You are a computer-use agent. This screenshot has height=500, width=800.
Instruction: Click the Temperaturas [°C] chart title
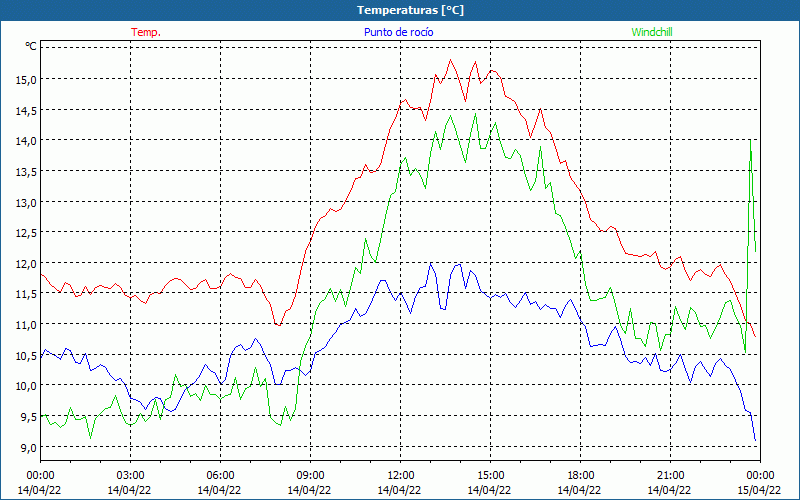click(x=410, y=10)
